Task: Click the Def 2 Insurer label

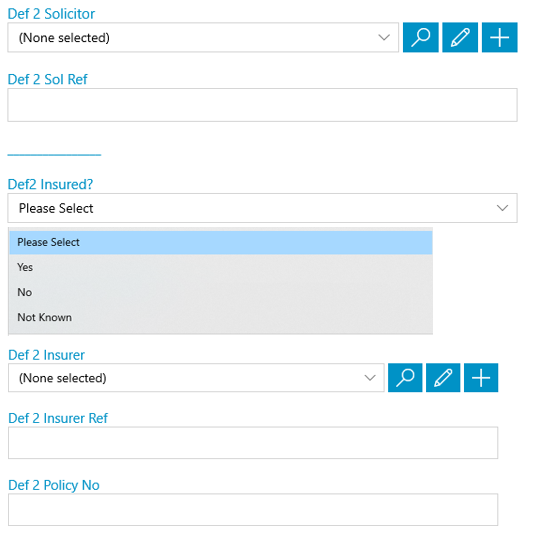Action: [x=46, y=355]
